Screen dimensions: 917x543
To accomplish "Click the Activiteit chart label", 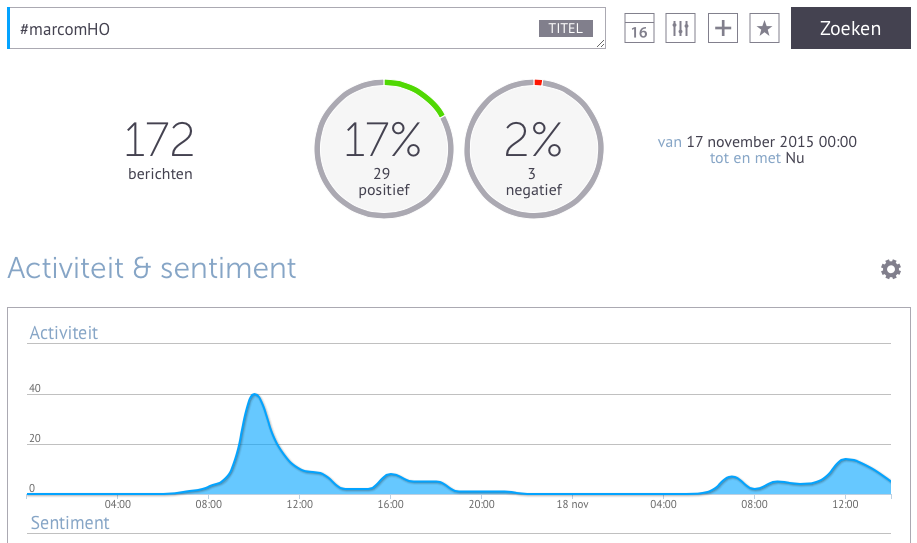I will click(64, 333).
